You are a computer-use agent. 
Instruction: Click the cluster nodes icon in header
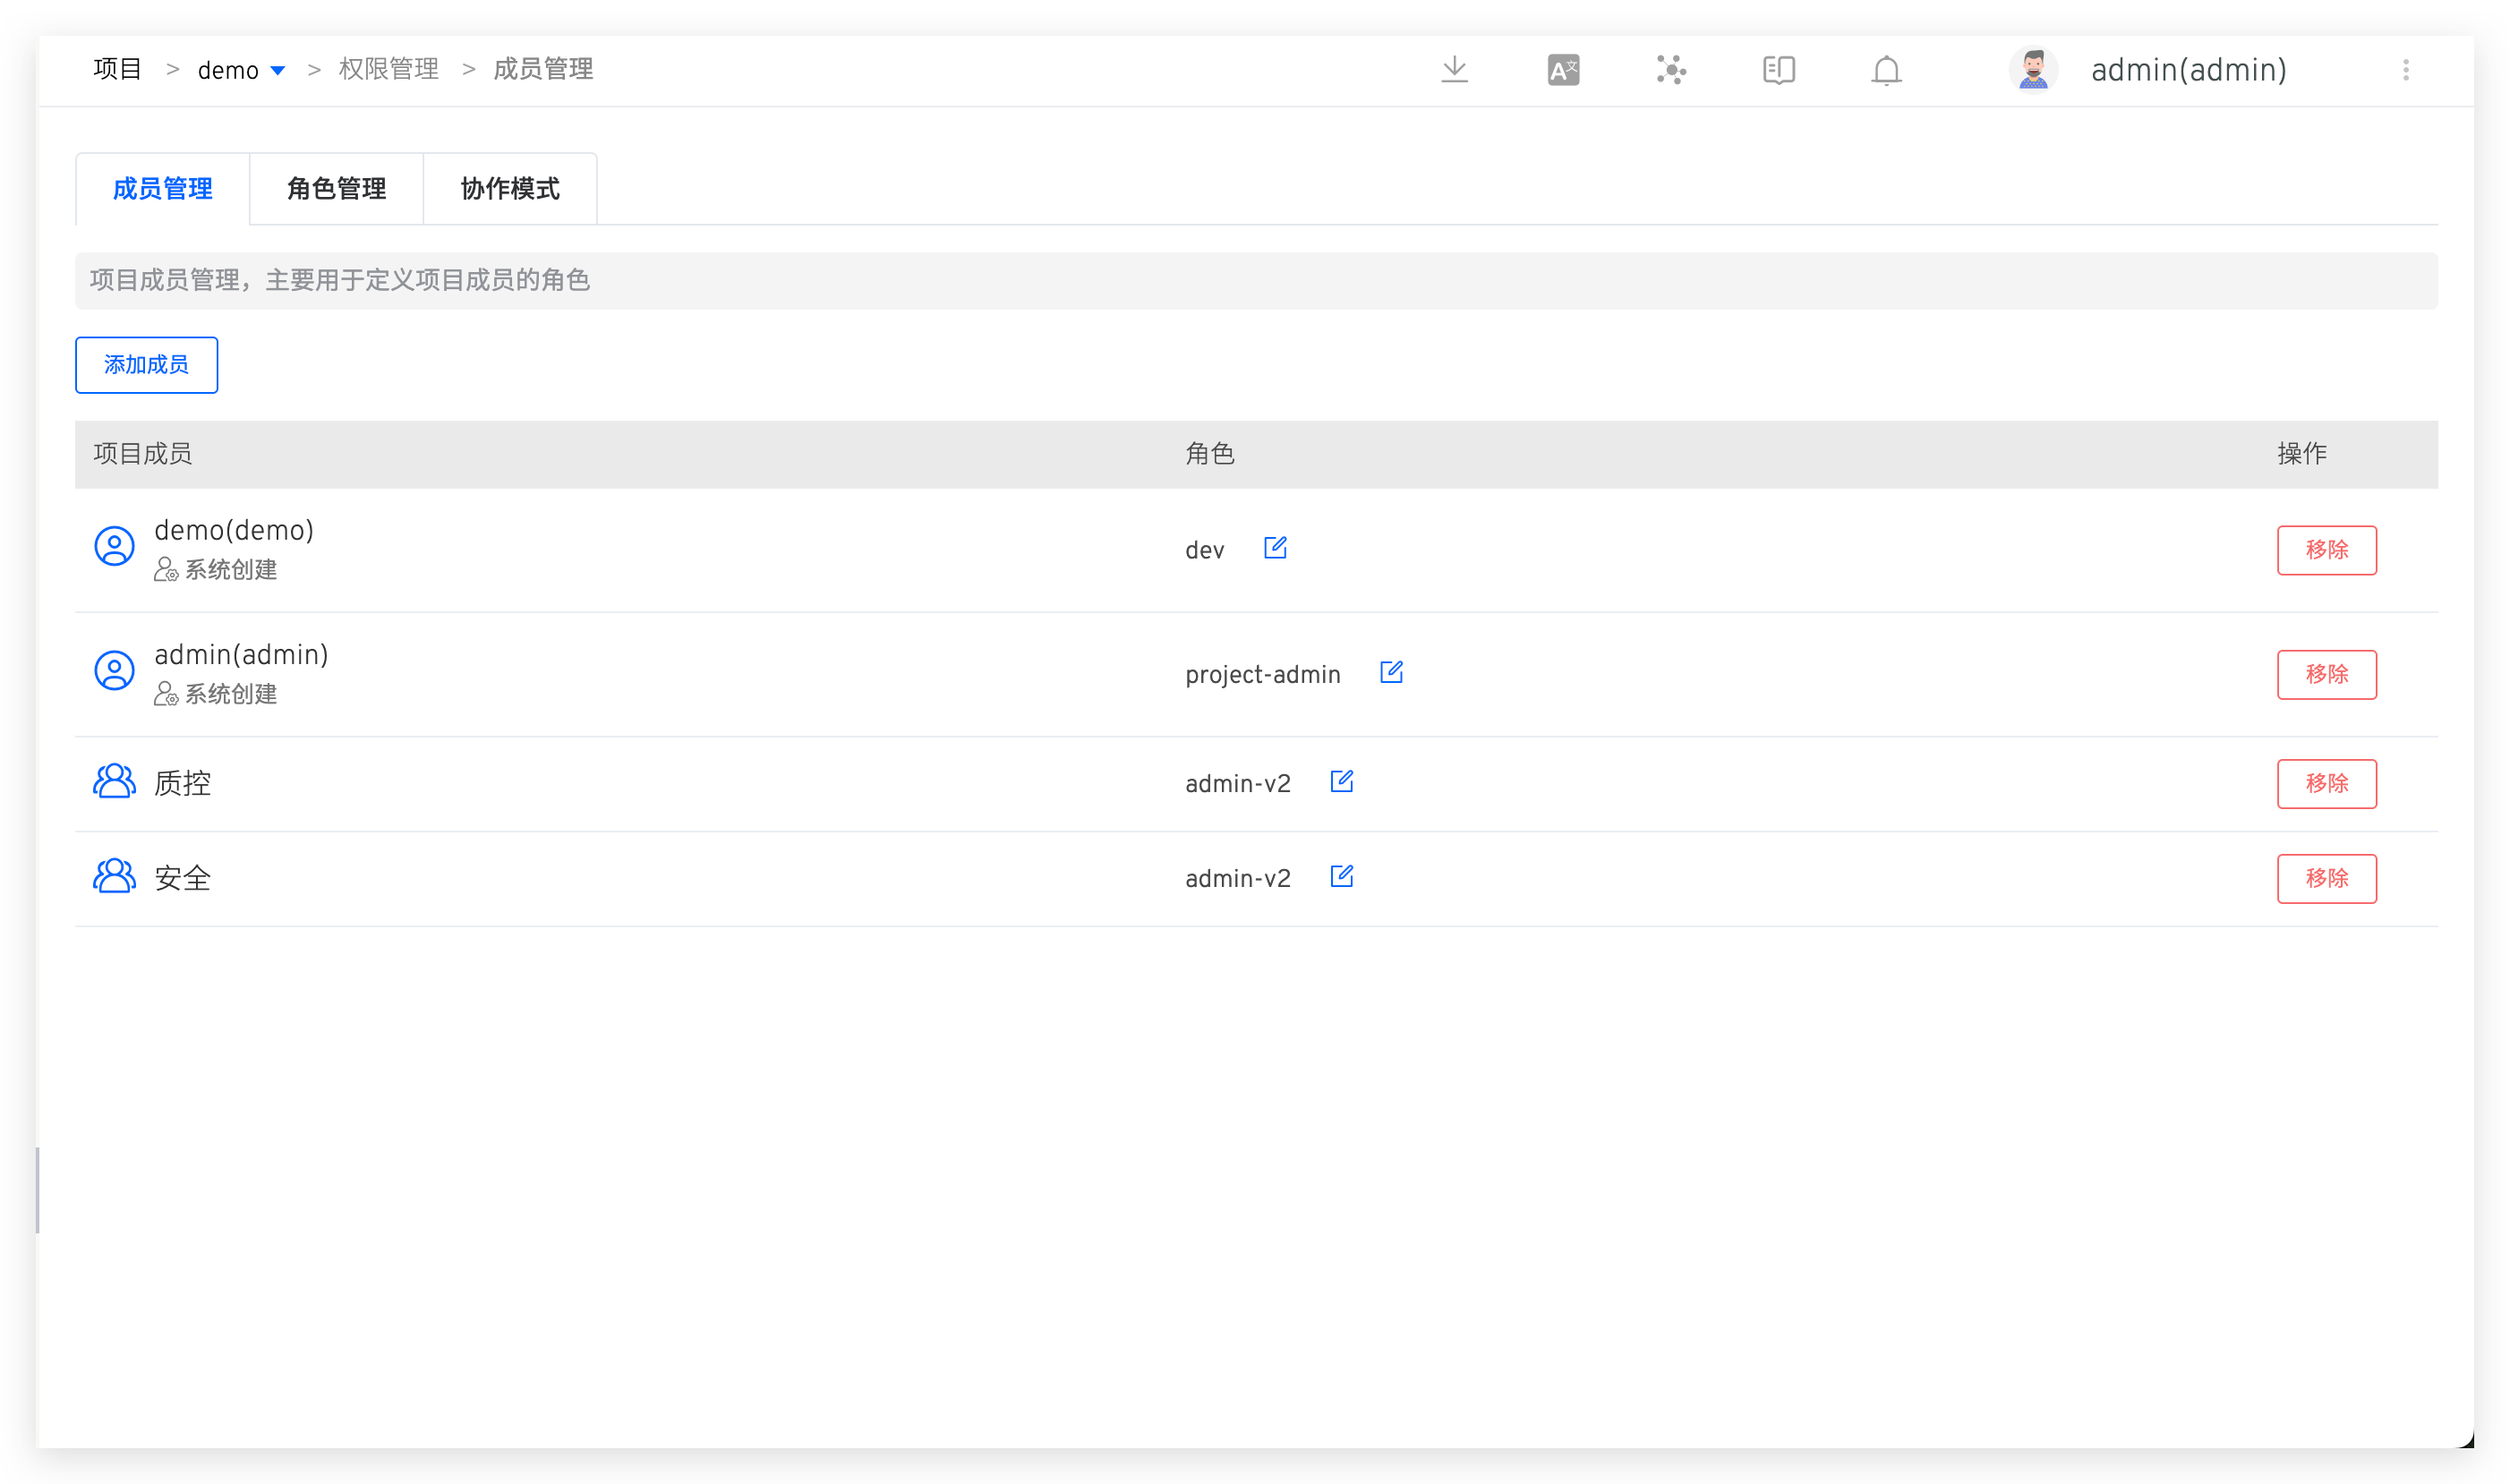click(x=1671, y=70)
